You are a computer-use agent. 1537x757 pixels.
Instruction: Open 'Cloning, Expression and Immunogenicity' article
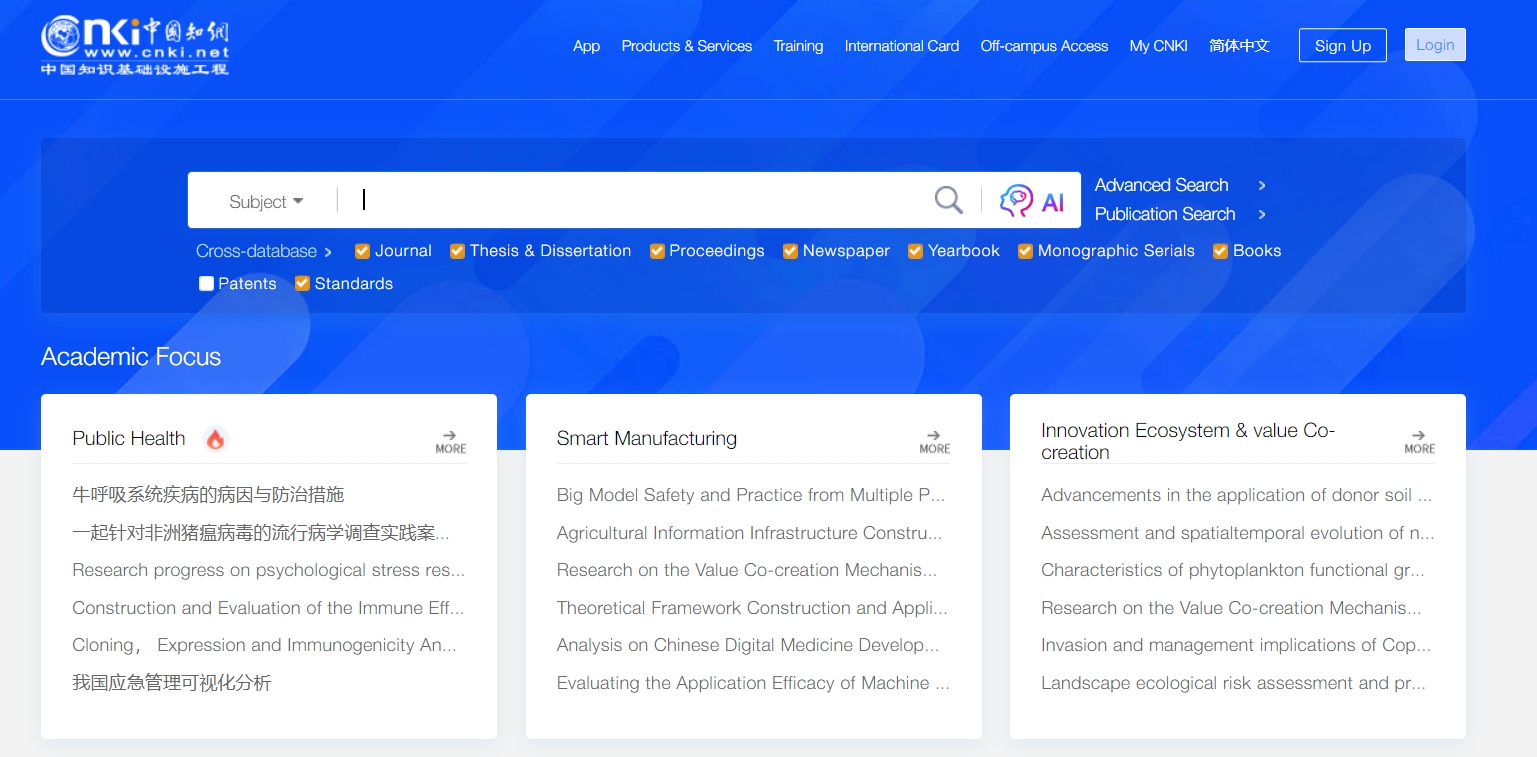click(264, 646)
